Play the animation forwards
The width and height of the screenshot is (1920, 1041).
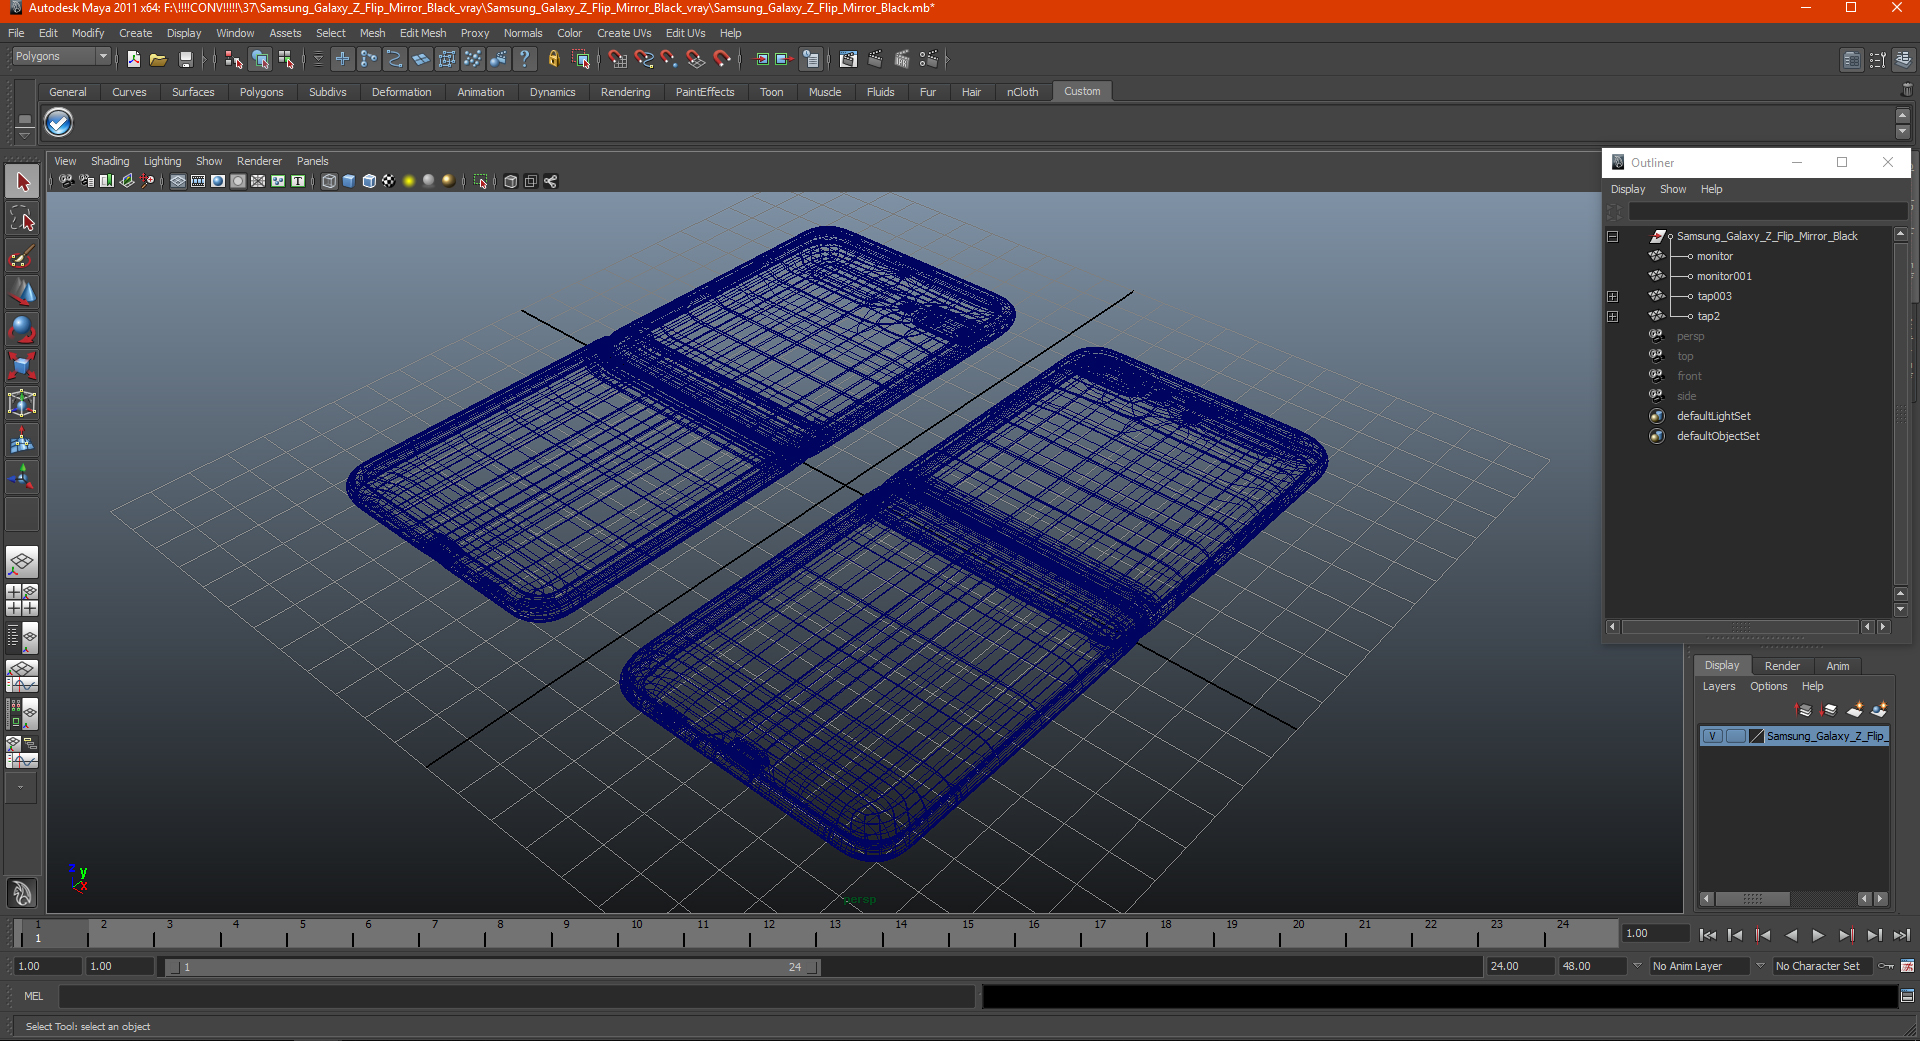click(x=1818, y=936)
